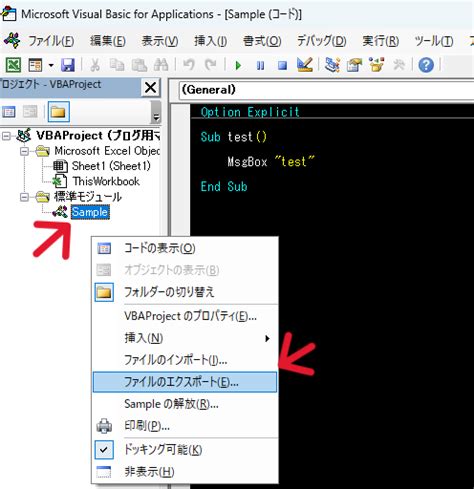Toggle ドッキング可能(K) check item
The height and width of the screenshot is (489, 474).
pos(185,450)
